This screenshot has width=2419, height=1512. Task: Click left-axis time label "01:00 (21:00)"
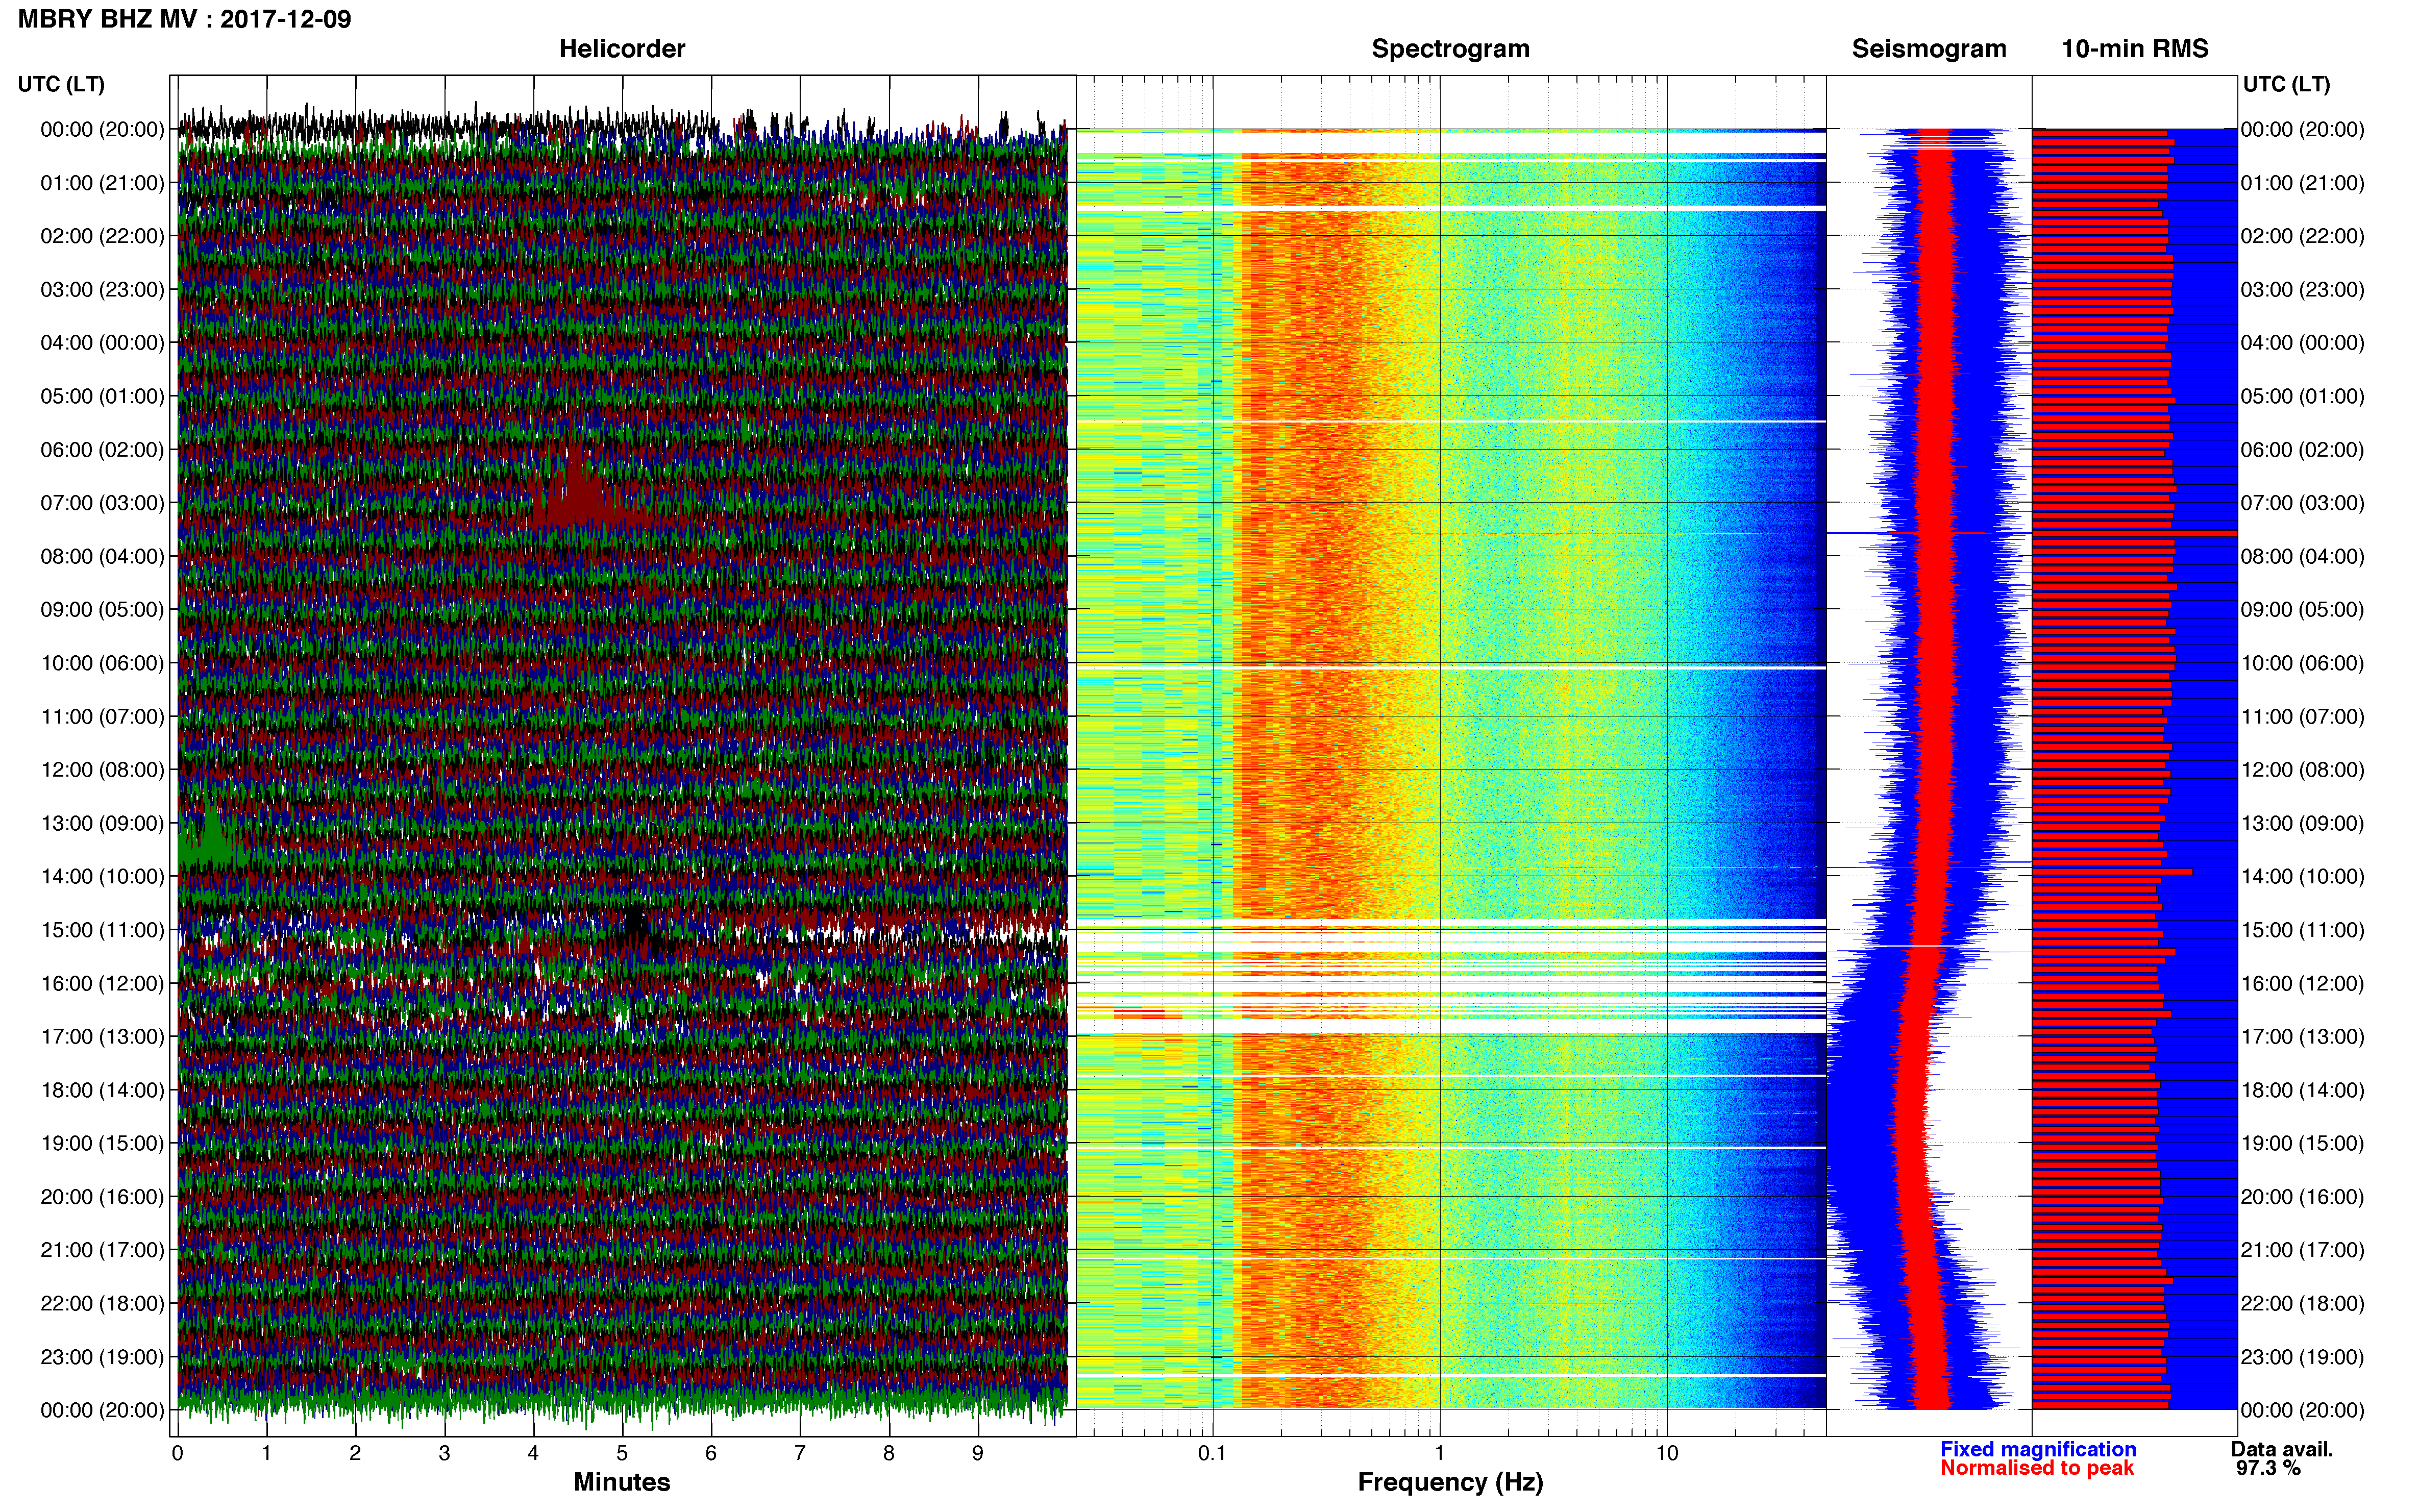tap(102, 183)
